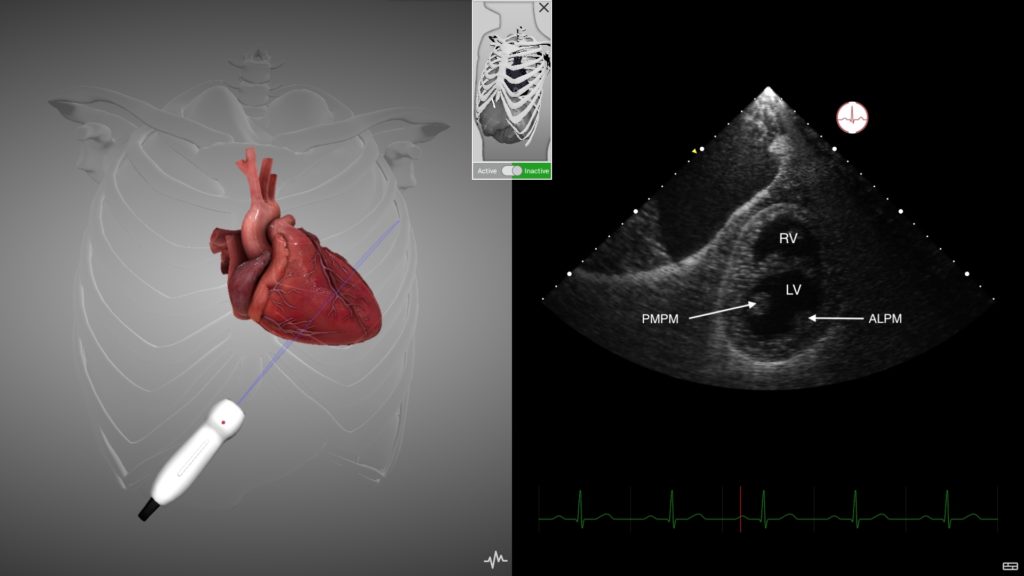Click the yellow orientation marker on the sector
This screenshot has height=576, width=1024.
694,152
